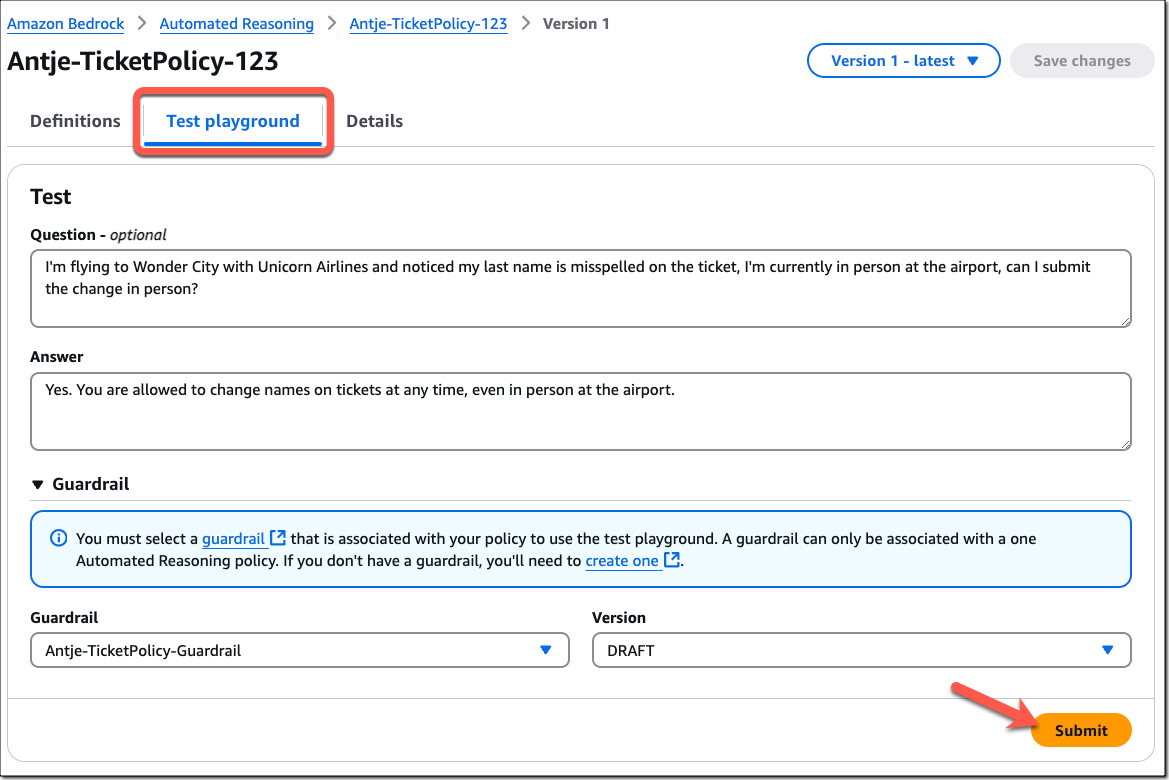Click the Save changes button

1082,61
